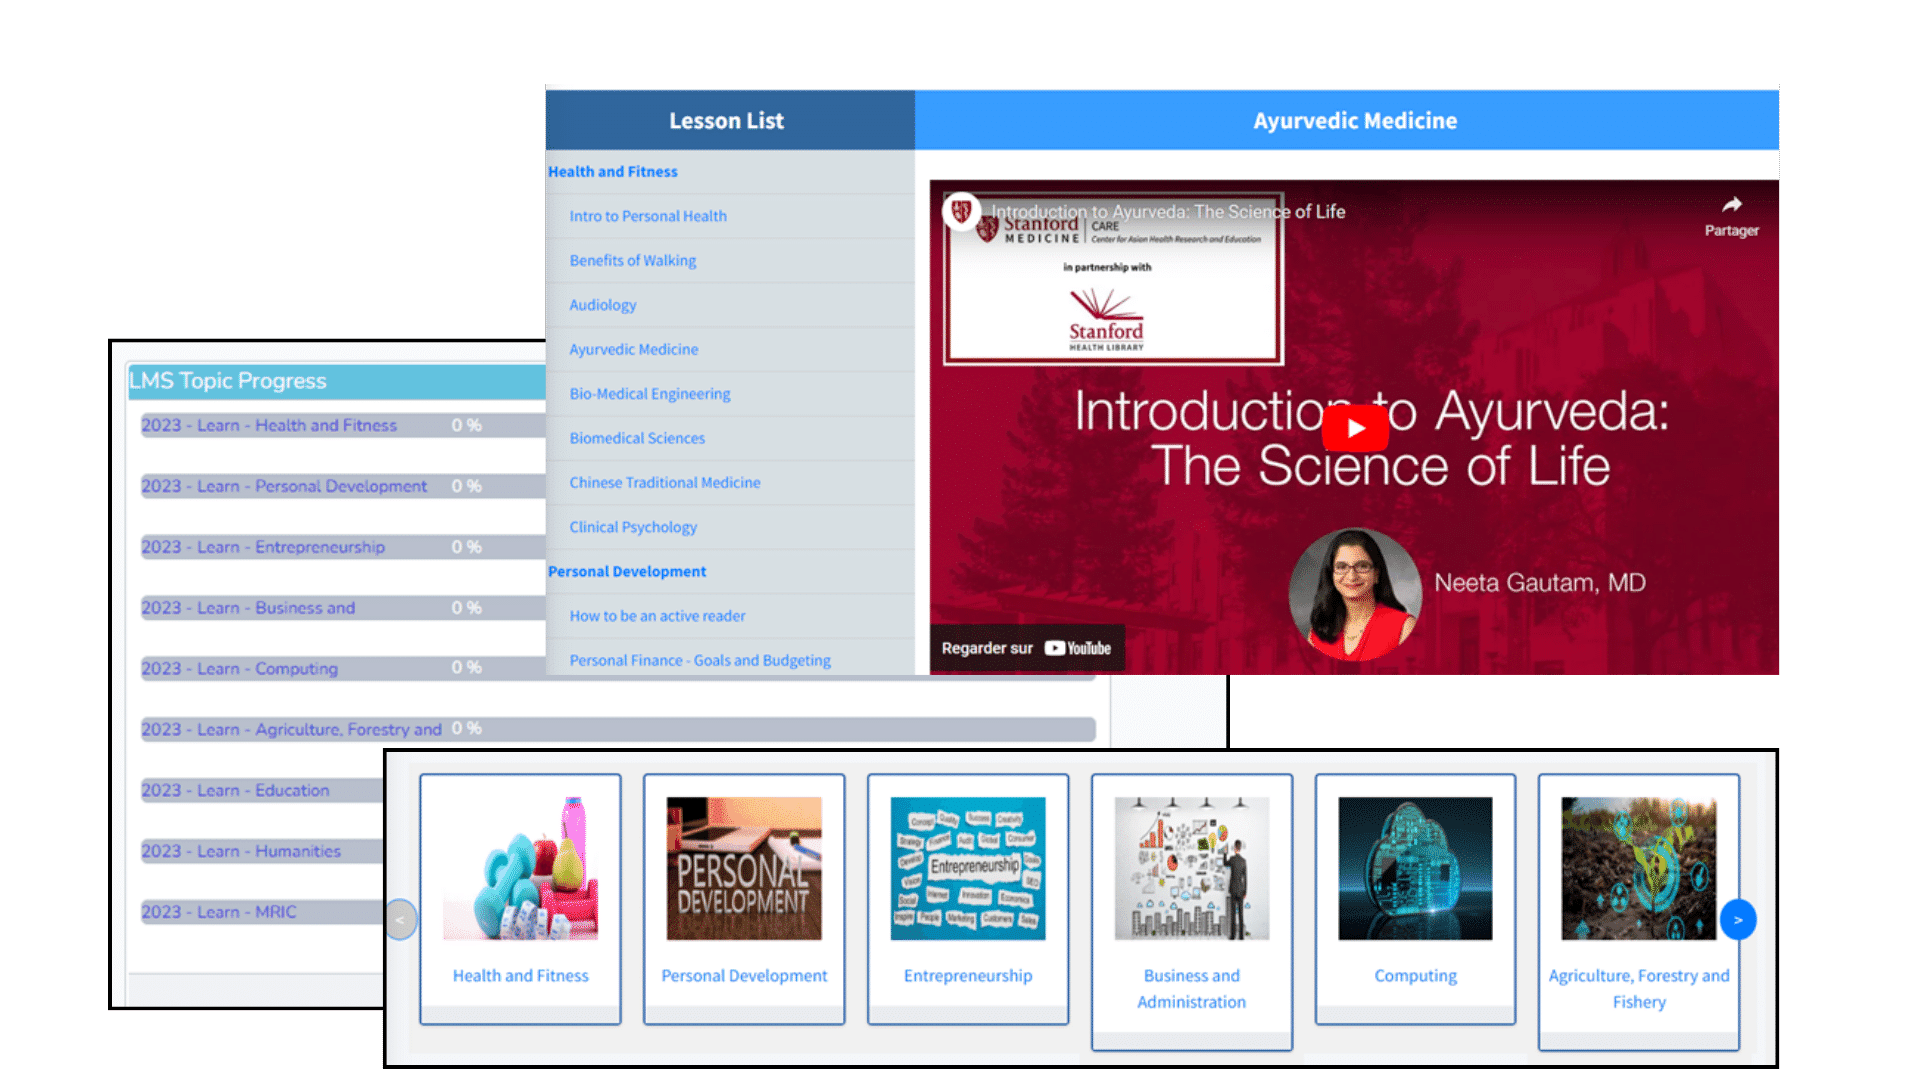The image size is (1920, 1080).
Task: Open Regarder sur YouTube link
Action: pos(1027,648)
